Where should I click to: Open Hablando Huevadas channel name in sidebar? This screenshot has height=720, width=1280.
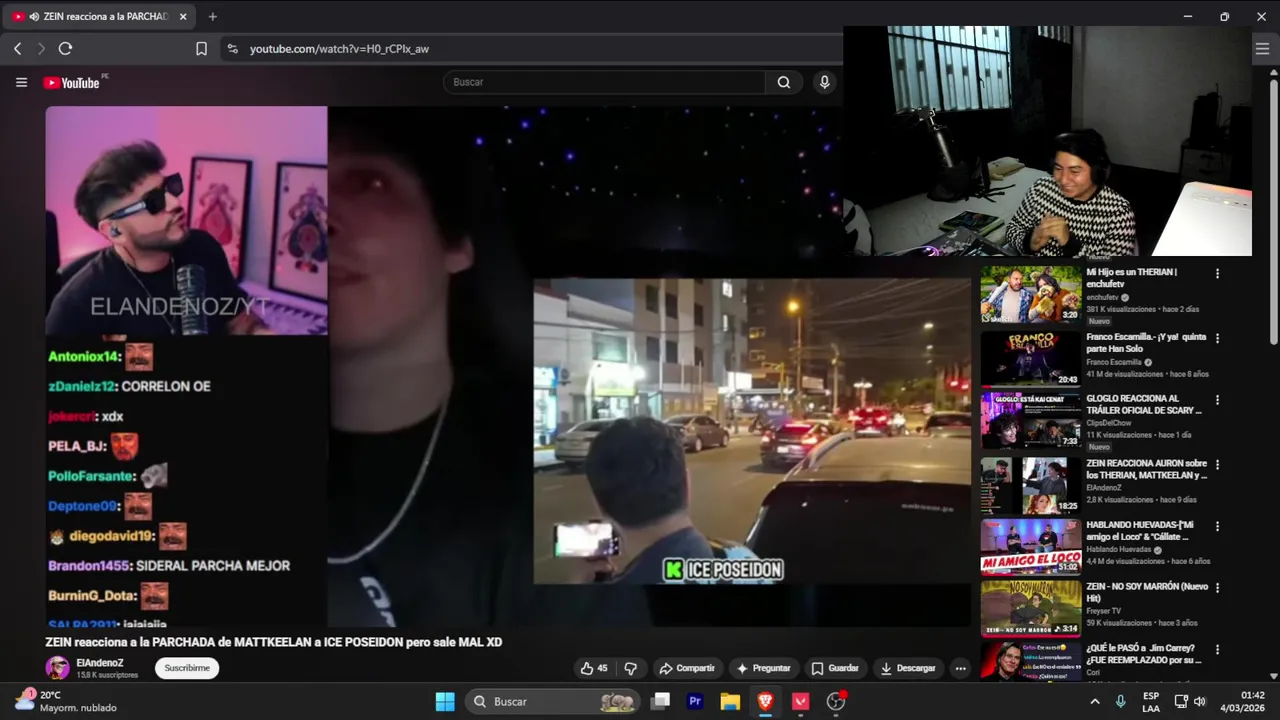coord(1119,550)
